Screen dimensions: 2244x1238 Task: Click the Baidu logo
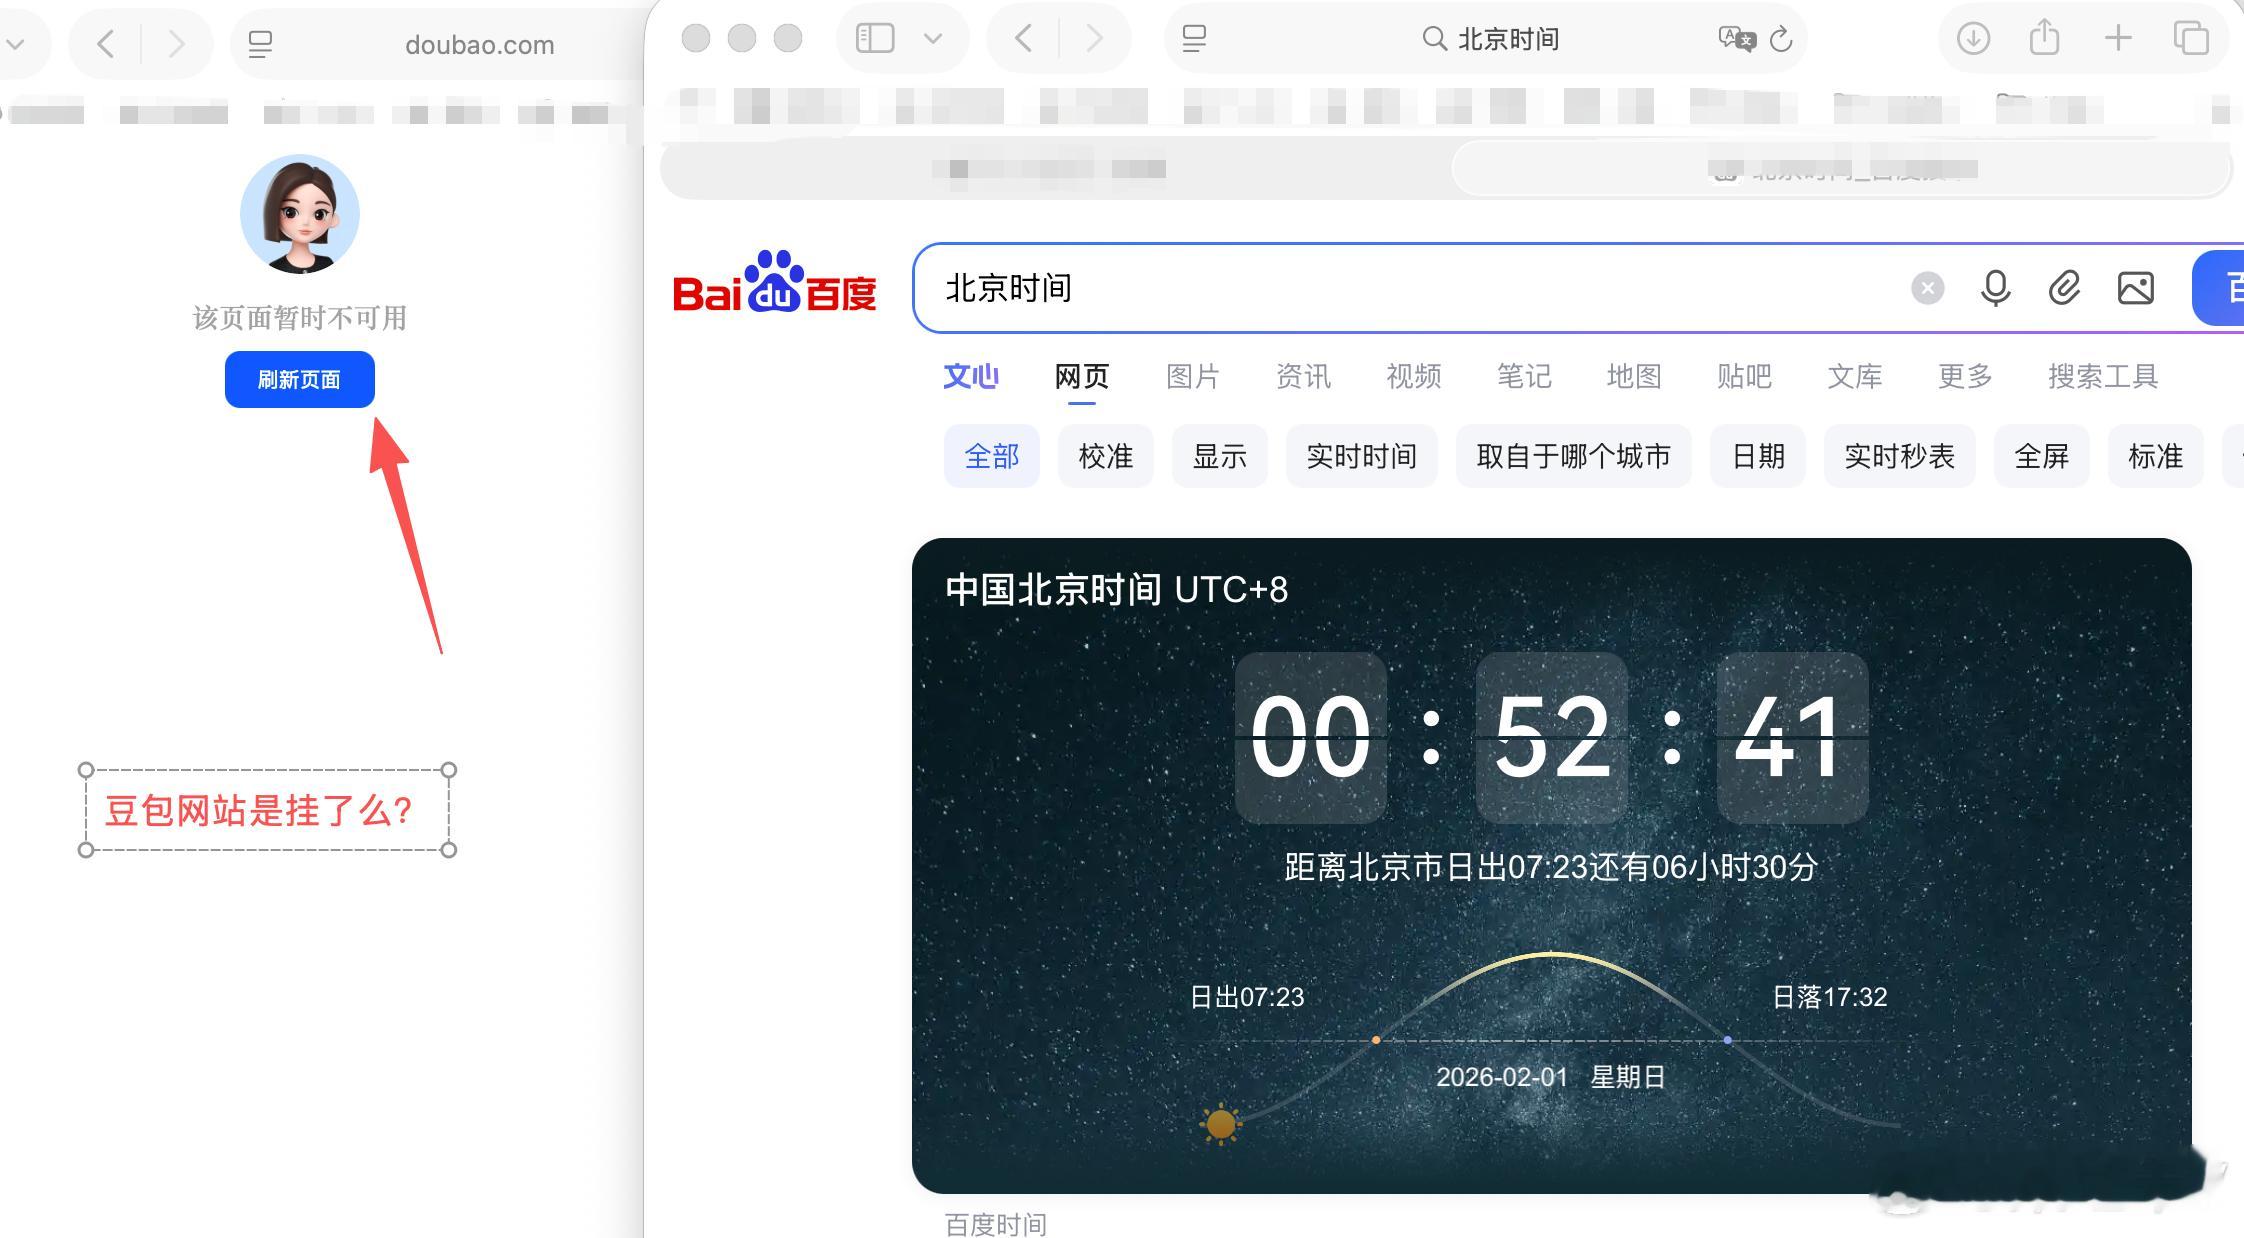click(x=775, y=286)
